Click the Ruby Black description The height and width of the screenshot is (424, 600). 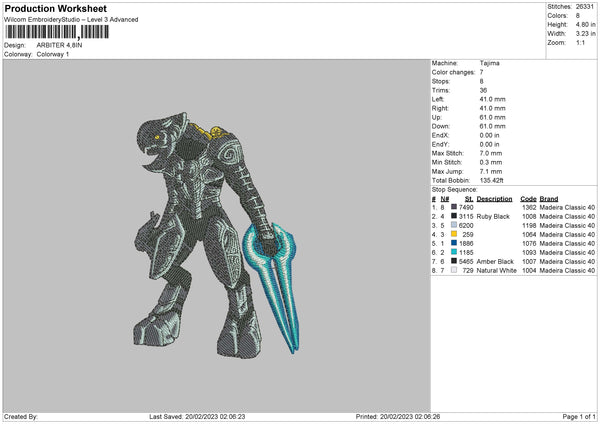point(493,217)
